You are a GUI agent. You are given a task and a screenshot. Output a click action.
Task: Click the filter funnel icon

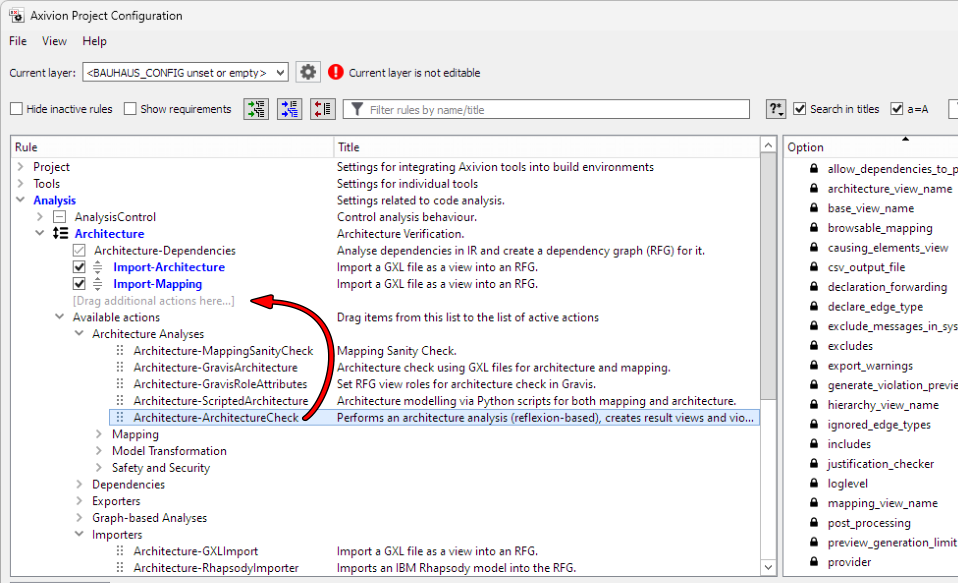357,109
